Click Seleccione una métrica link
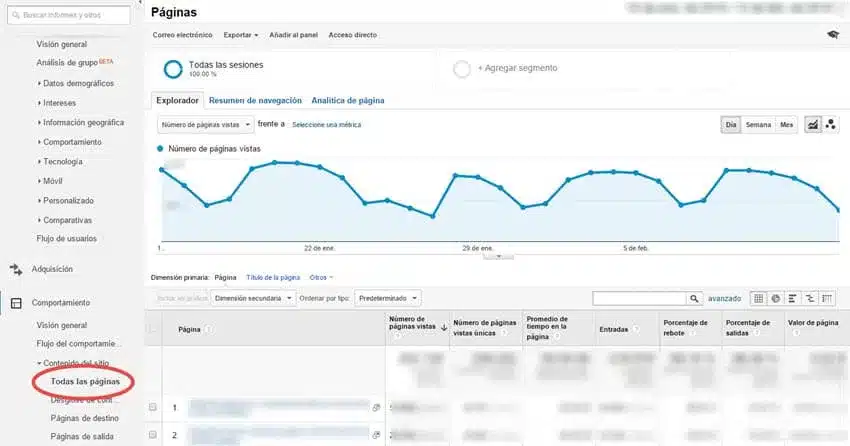The width and height of the screenshot is (850, 446). pyautogui.click(x=326, y=125)
